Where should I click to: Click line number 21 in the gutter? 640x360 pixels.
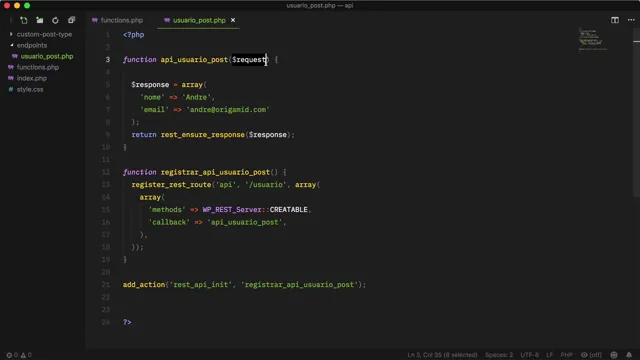coord(106,284)
